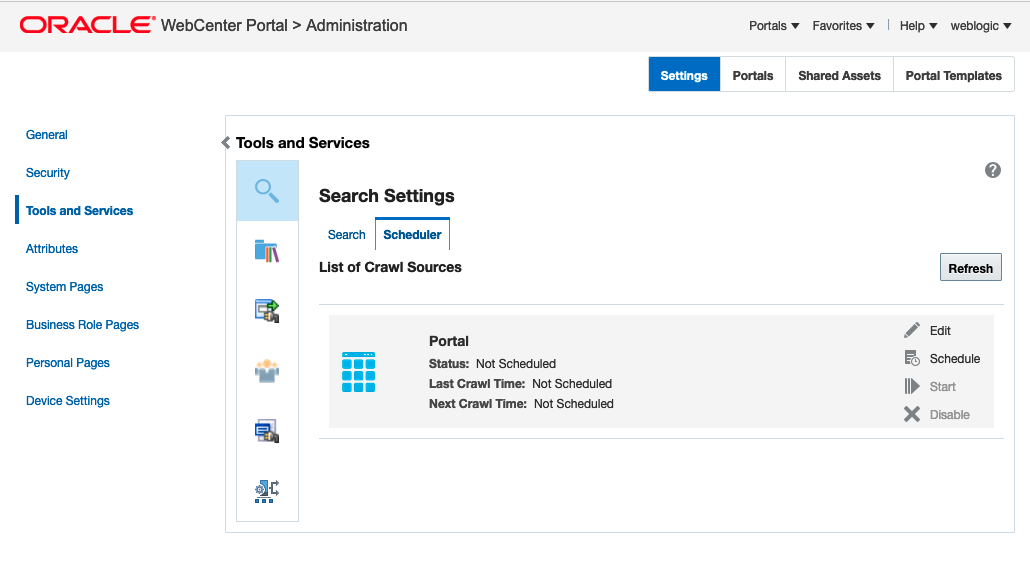The image size is (1030, 586).
Task: Click 'WebCenter Portal > Administration' breadcrumb text
Action: pyautogui.click(x=284, y=26)
